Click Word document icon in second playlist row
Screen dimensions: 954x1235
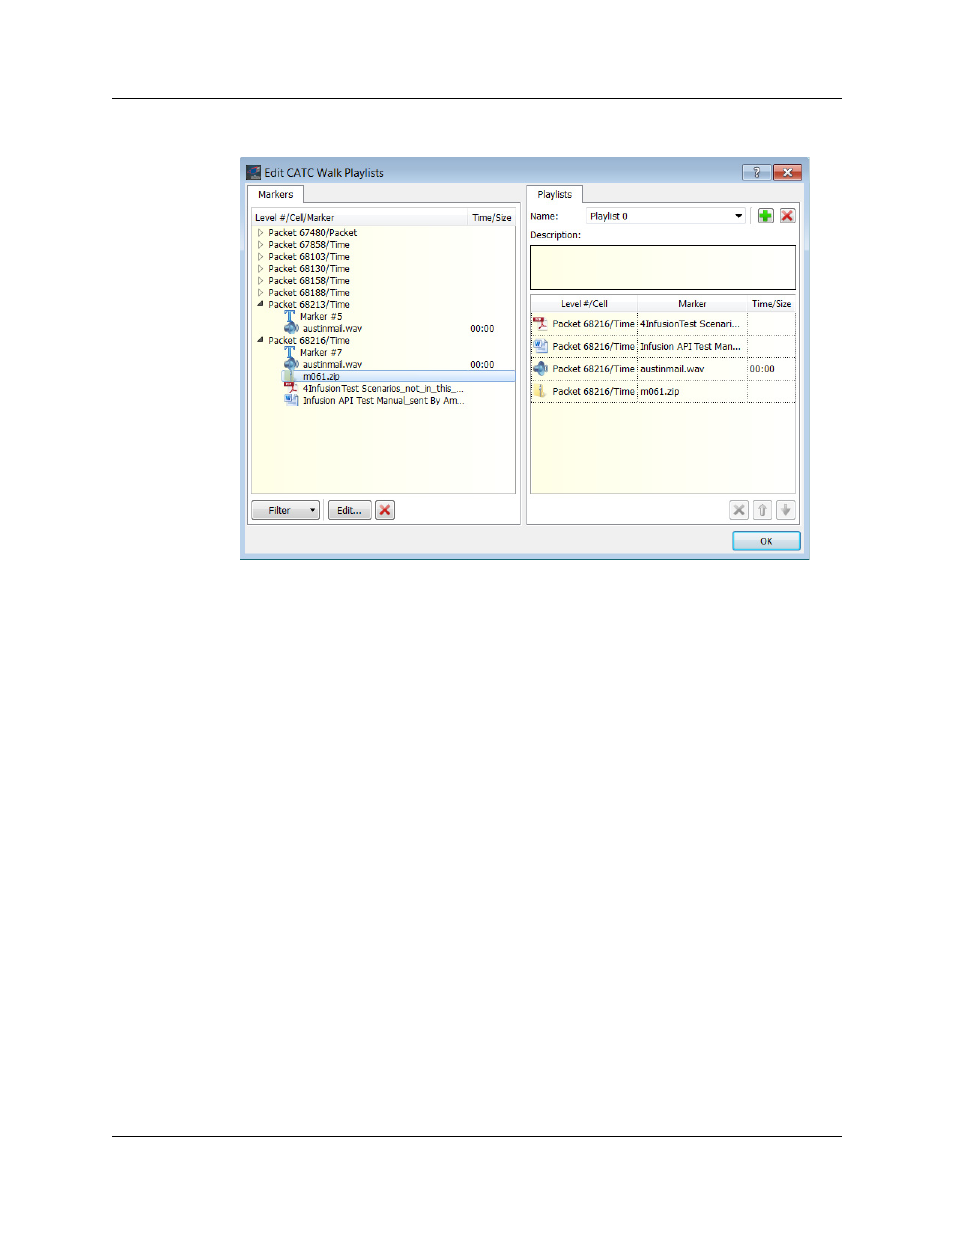[540, 346]
